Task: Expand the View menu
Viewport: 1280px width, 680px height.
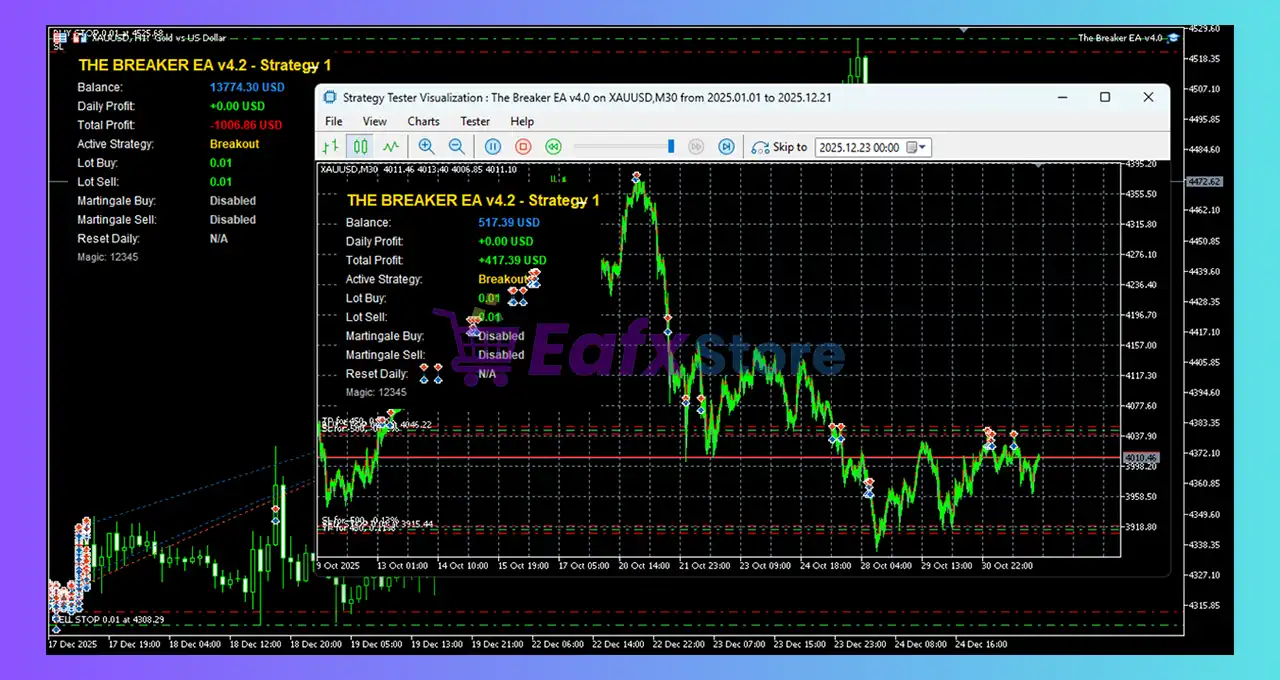Action: 375,121
